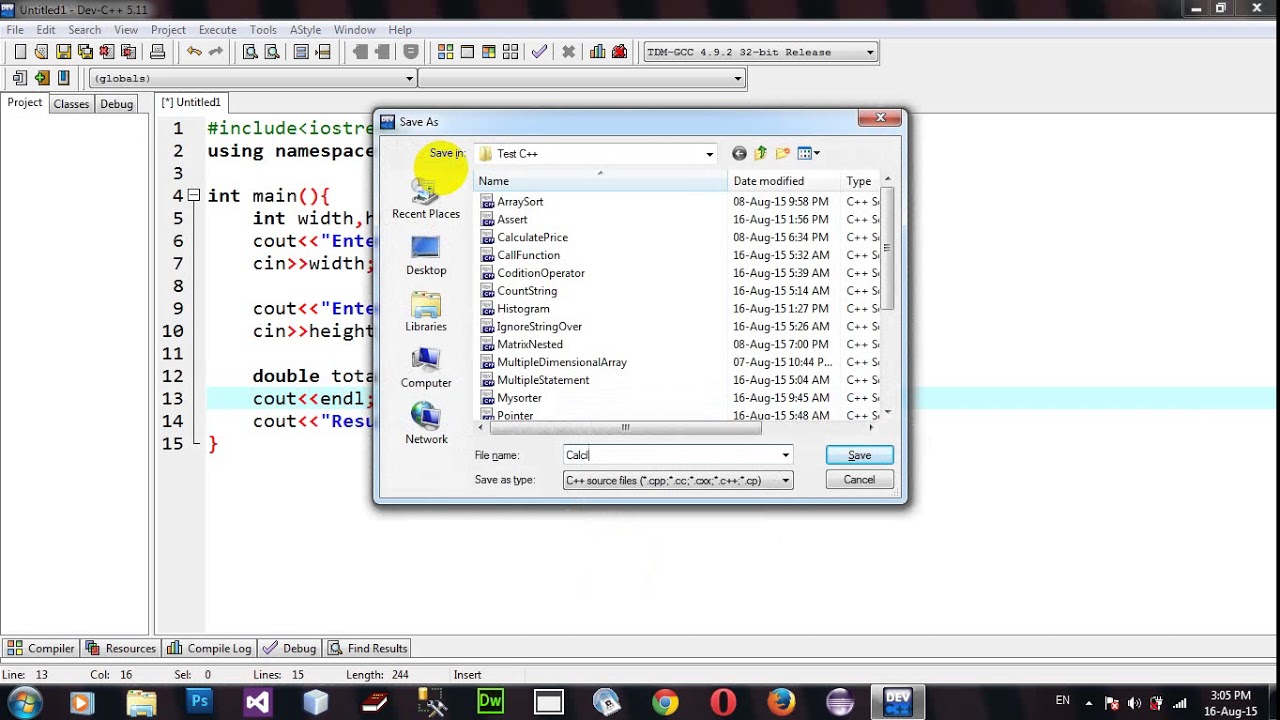Expand the File name dropdown arrow
1280x720 pixels.
point(785,455)
